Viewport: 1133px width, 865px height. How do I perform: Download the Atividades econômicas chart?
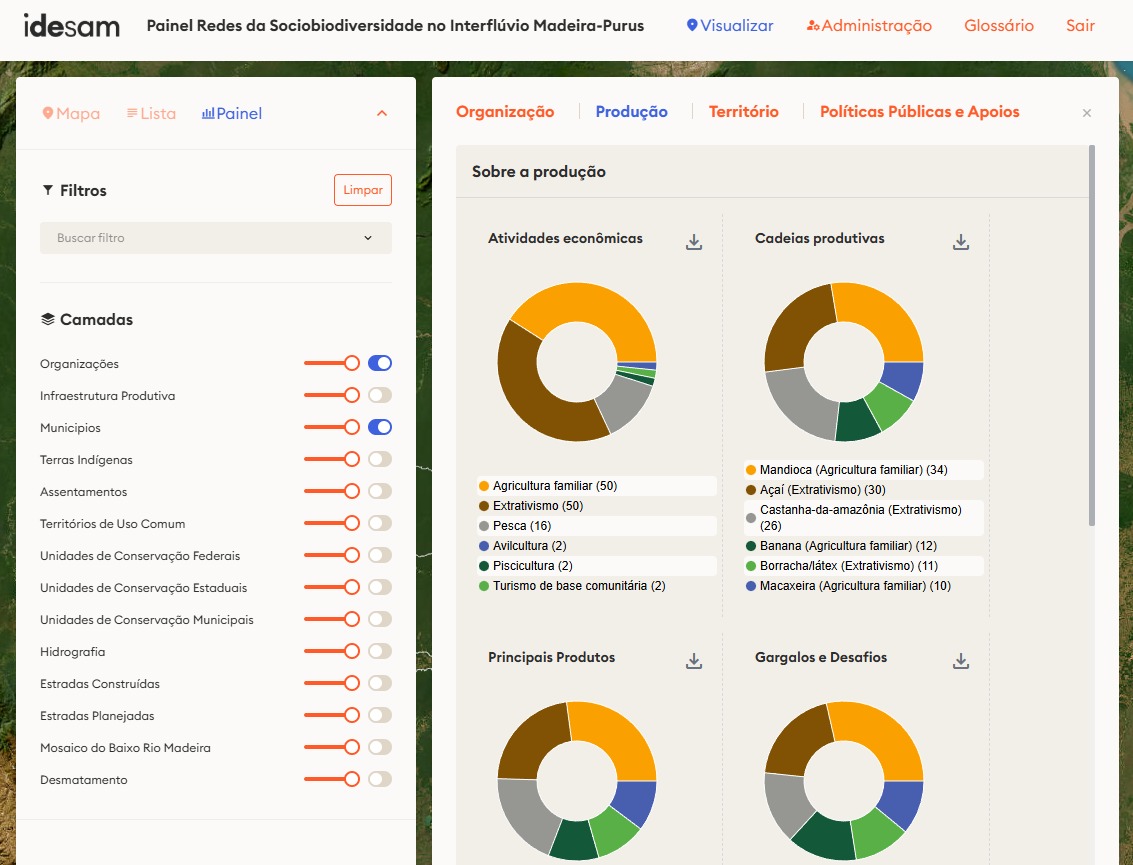point(694,242)
